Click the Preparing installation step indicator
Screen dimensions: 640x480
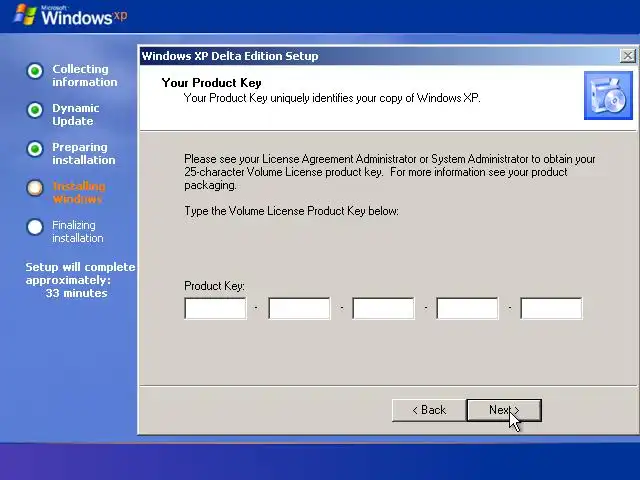coord(35,149)
